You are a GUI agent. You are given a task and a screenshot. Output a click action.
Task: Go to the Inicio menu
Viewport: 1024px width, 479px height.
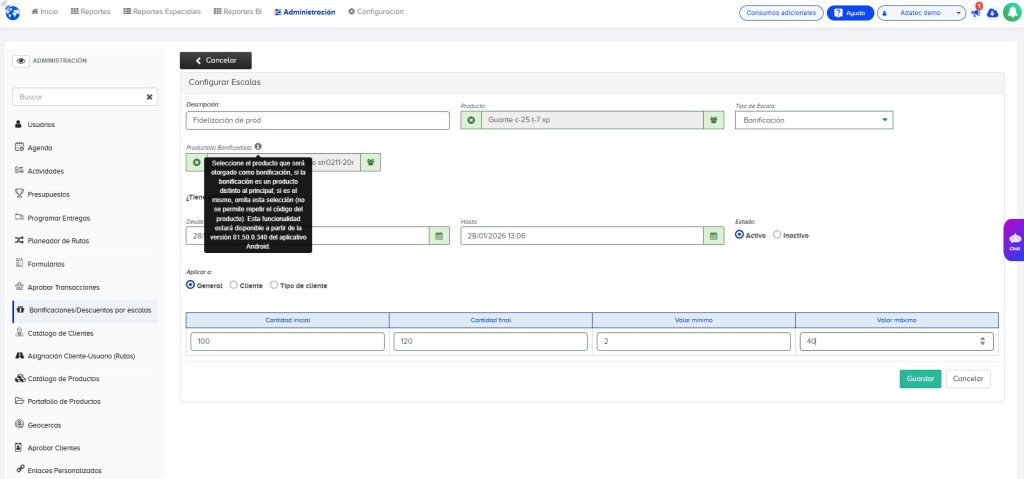(44, 12)
